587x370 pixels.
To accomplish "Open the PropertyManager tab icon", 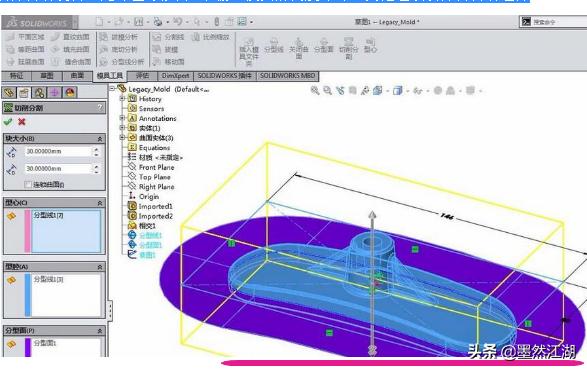I will (24, 92).
